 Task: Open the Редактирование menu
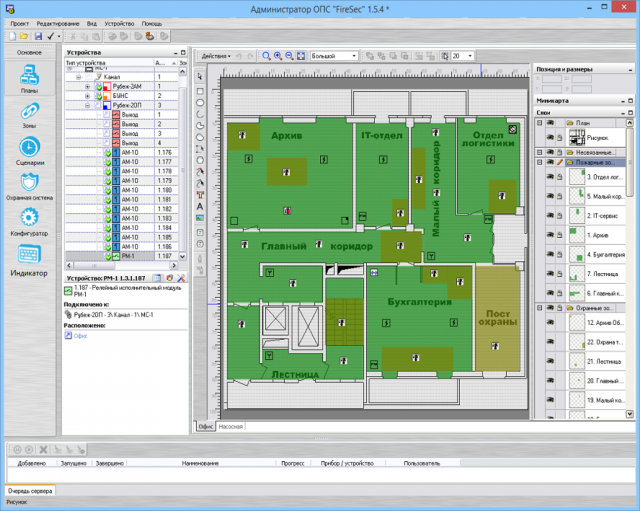point(58,24)
